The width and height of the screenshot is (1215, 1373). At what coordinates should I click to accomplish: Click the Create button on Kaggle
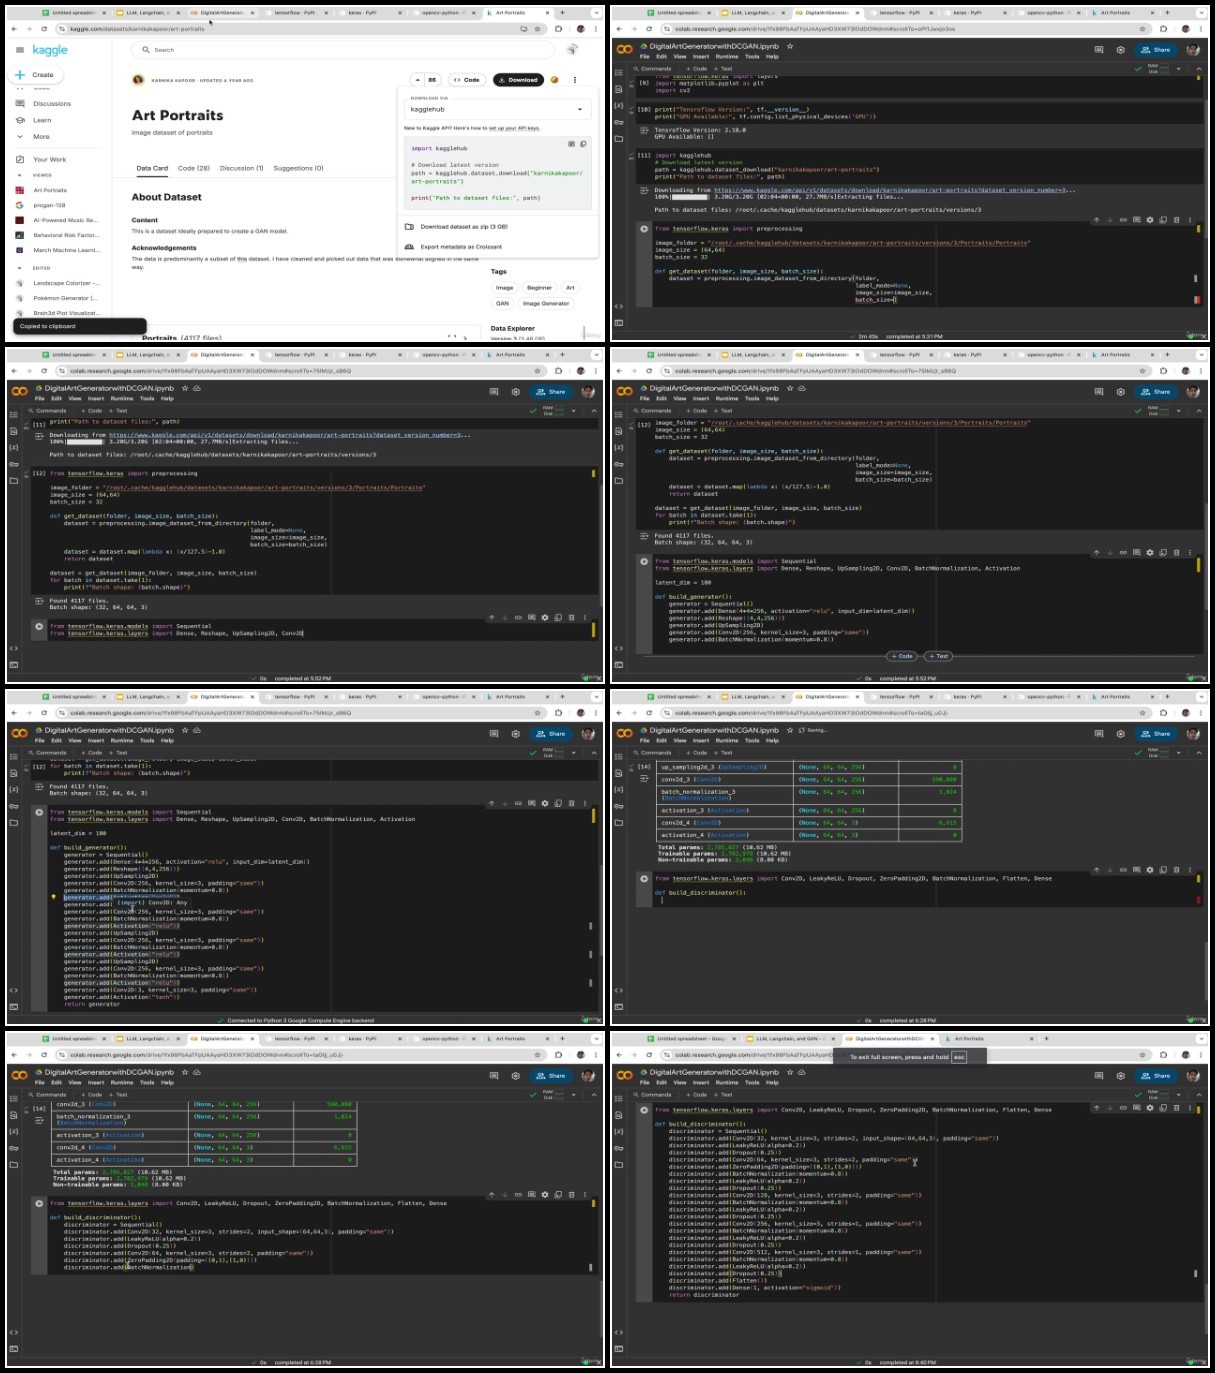[x=35, y=75]
